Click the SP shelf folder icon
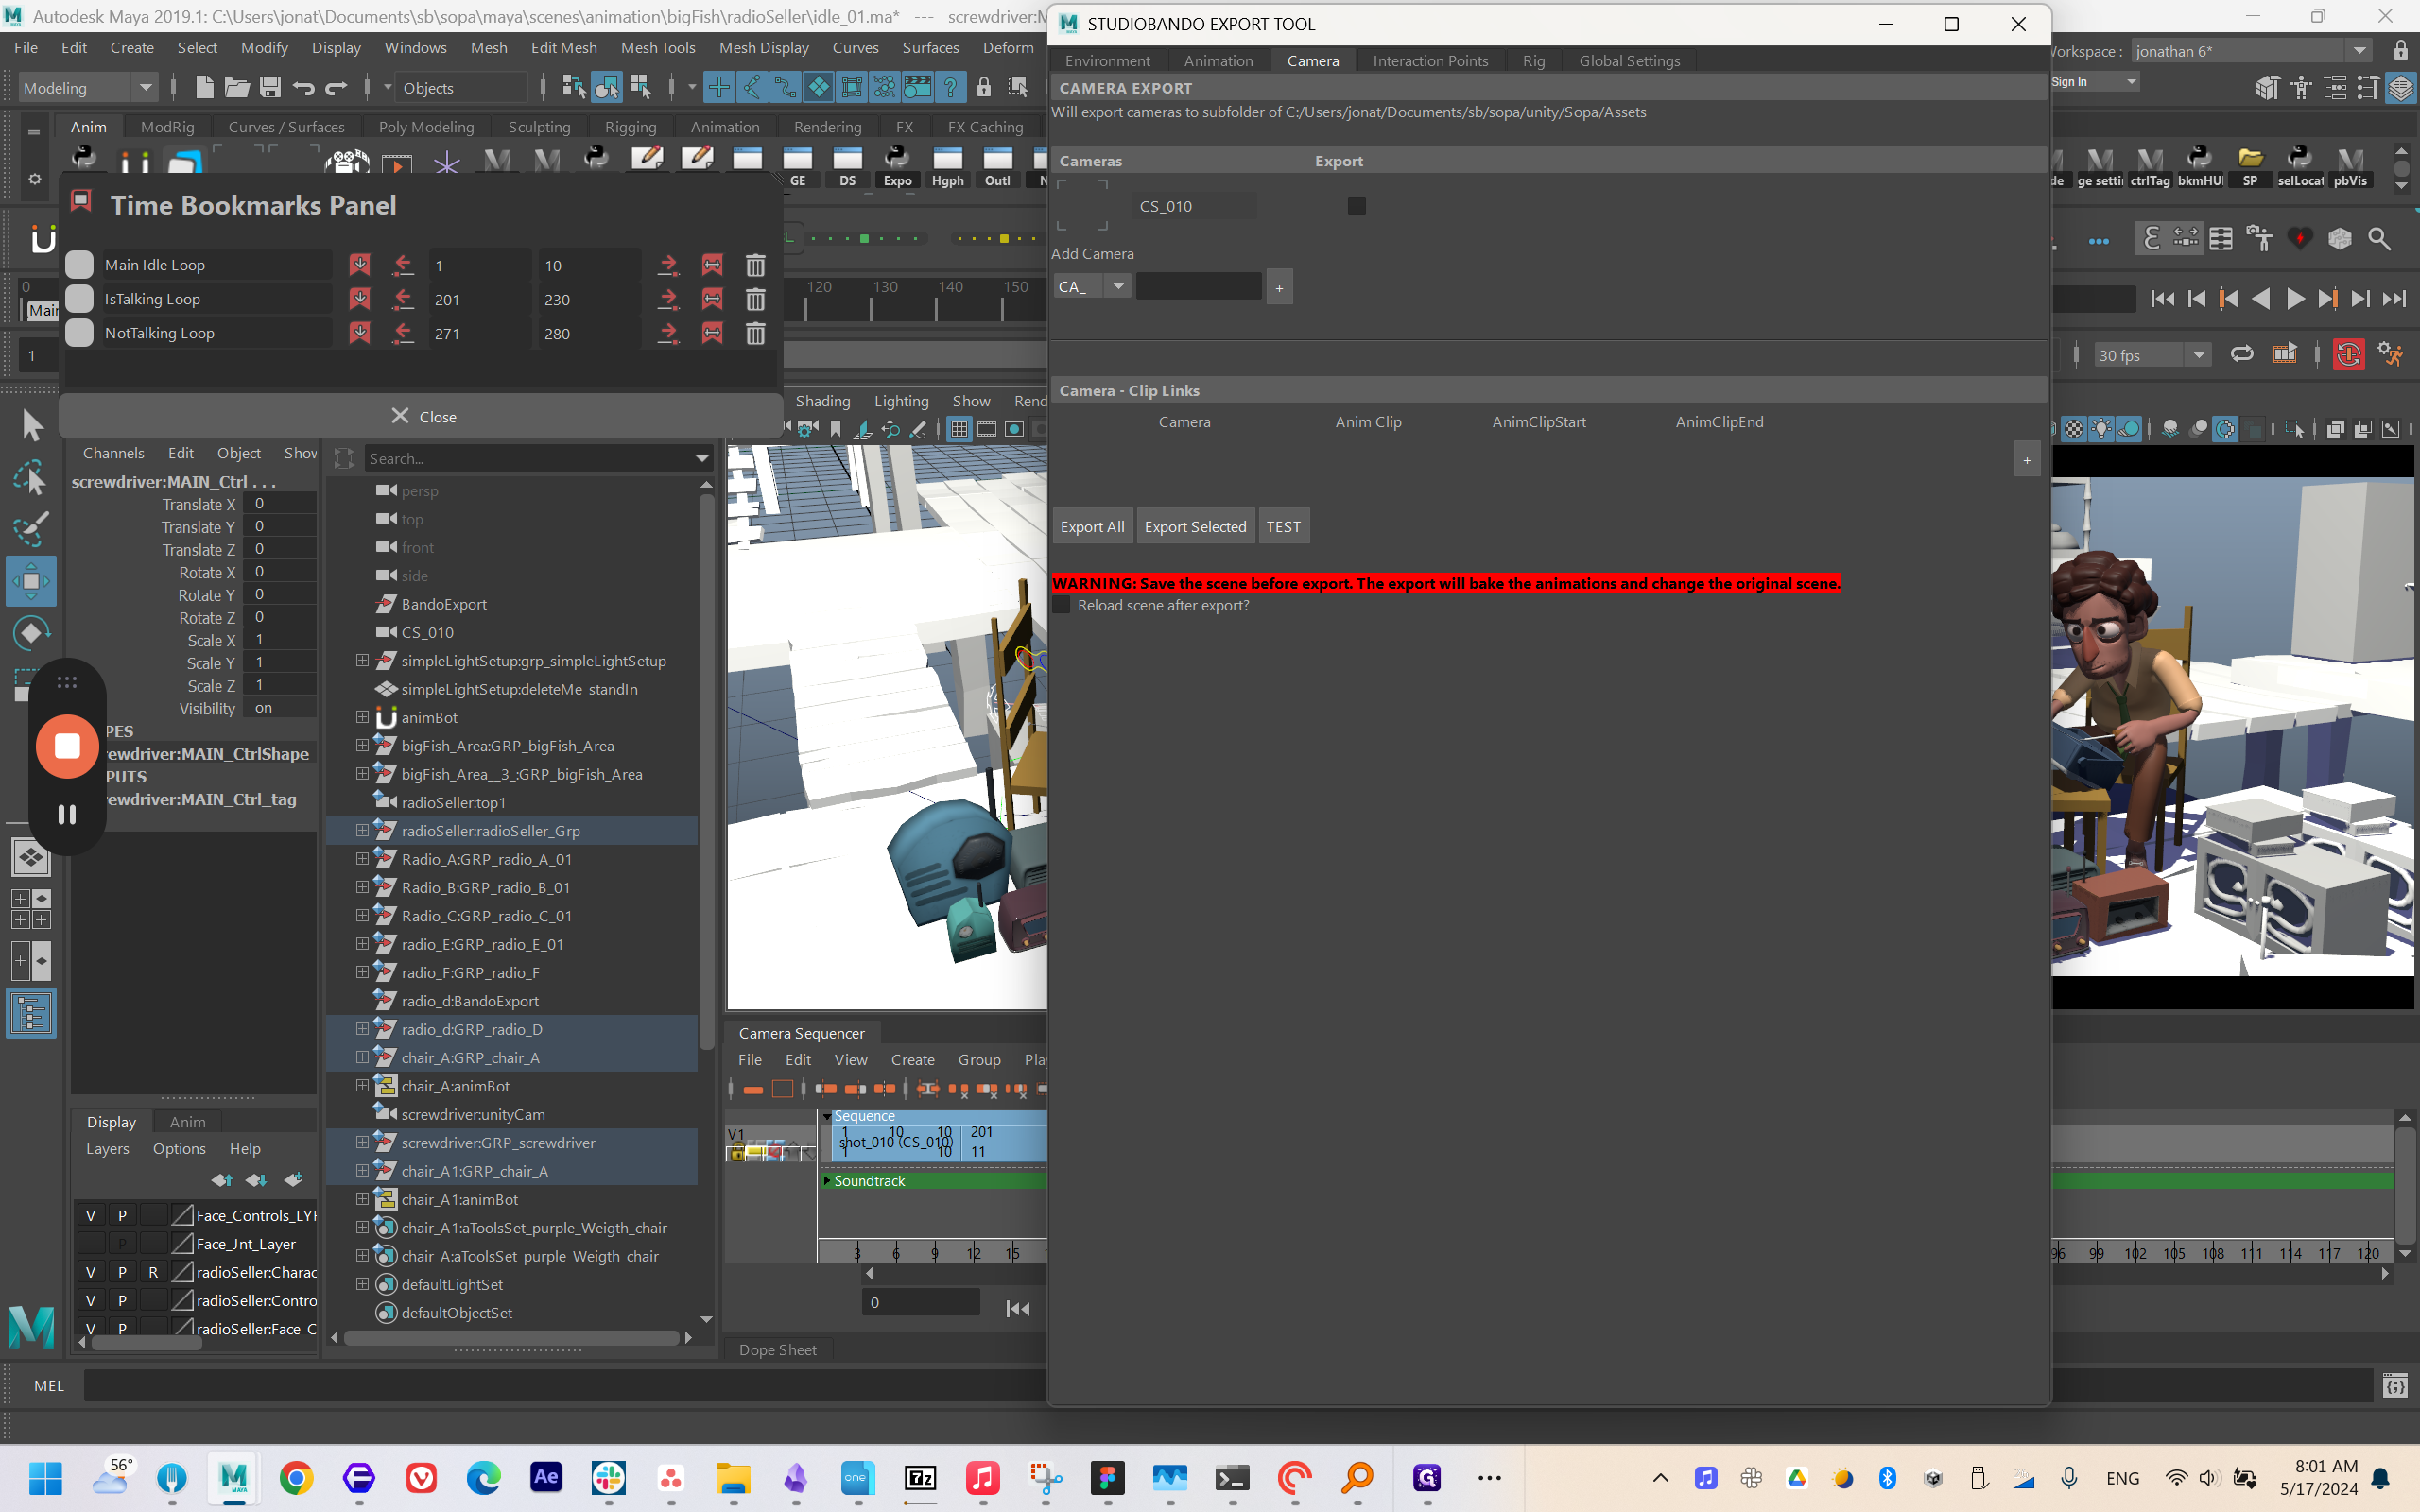2420x1512 pixels. [2250, 168]
